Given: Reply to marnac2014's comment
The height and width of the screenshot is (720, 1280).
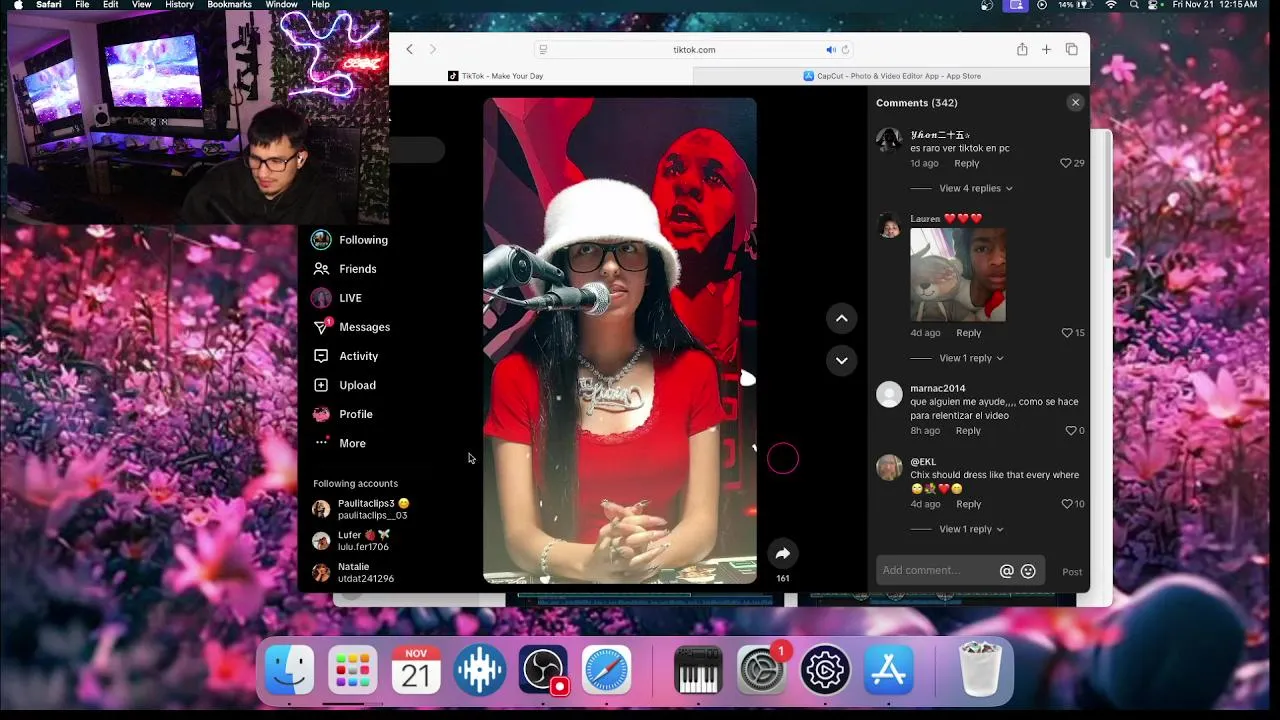Looking at the screenshot, I should 968,431.
